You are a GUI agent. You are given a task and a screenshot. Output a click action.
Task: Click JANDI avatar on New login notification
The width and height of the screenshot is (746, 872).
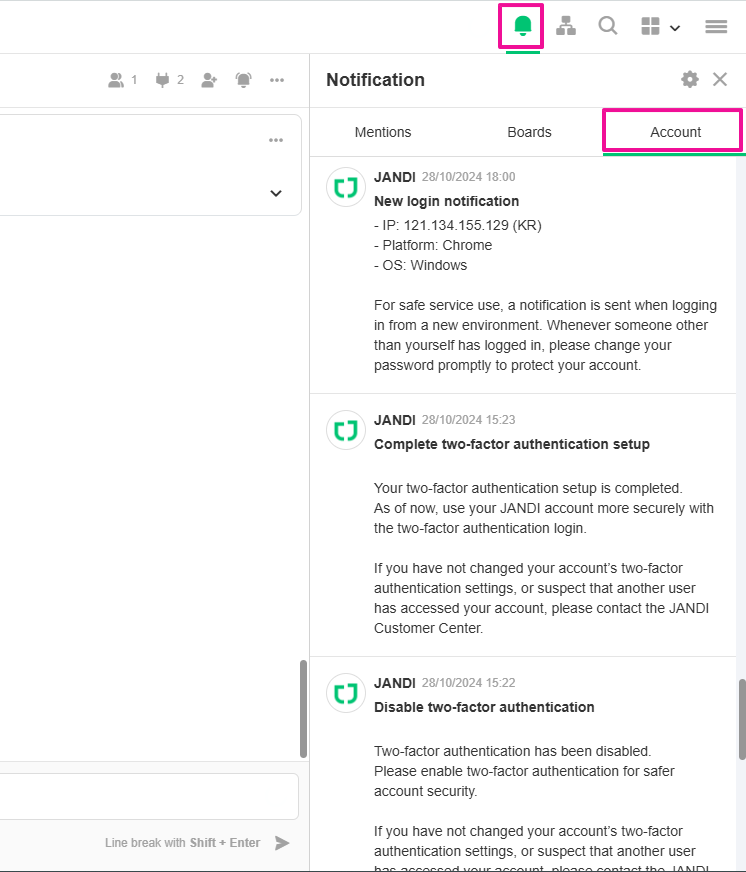click(345, 187)
